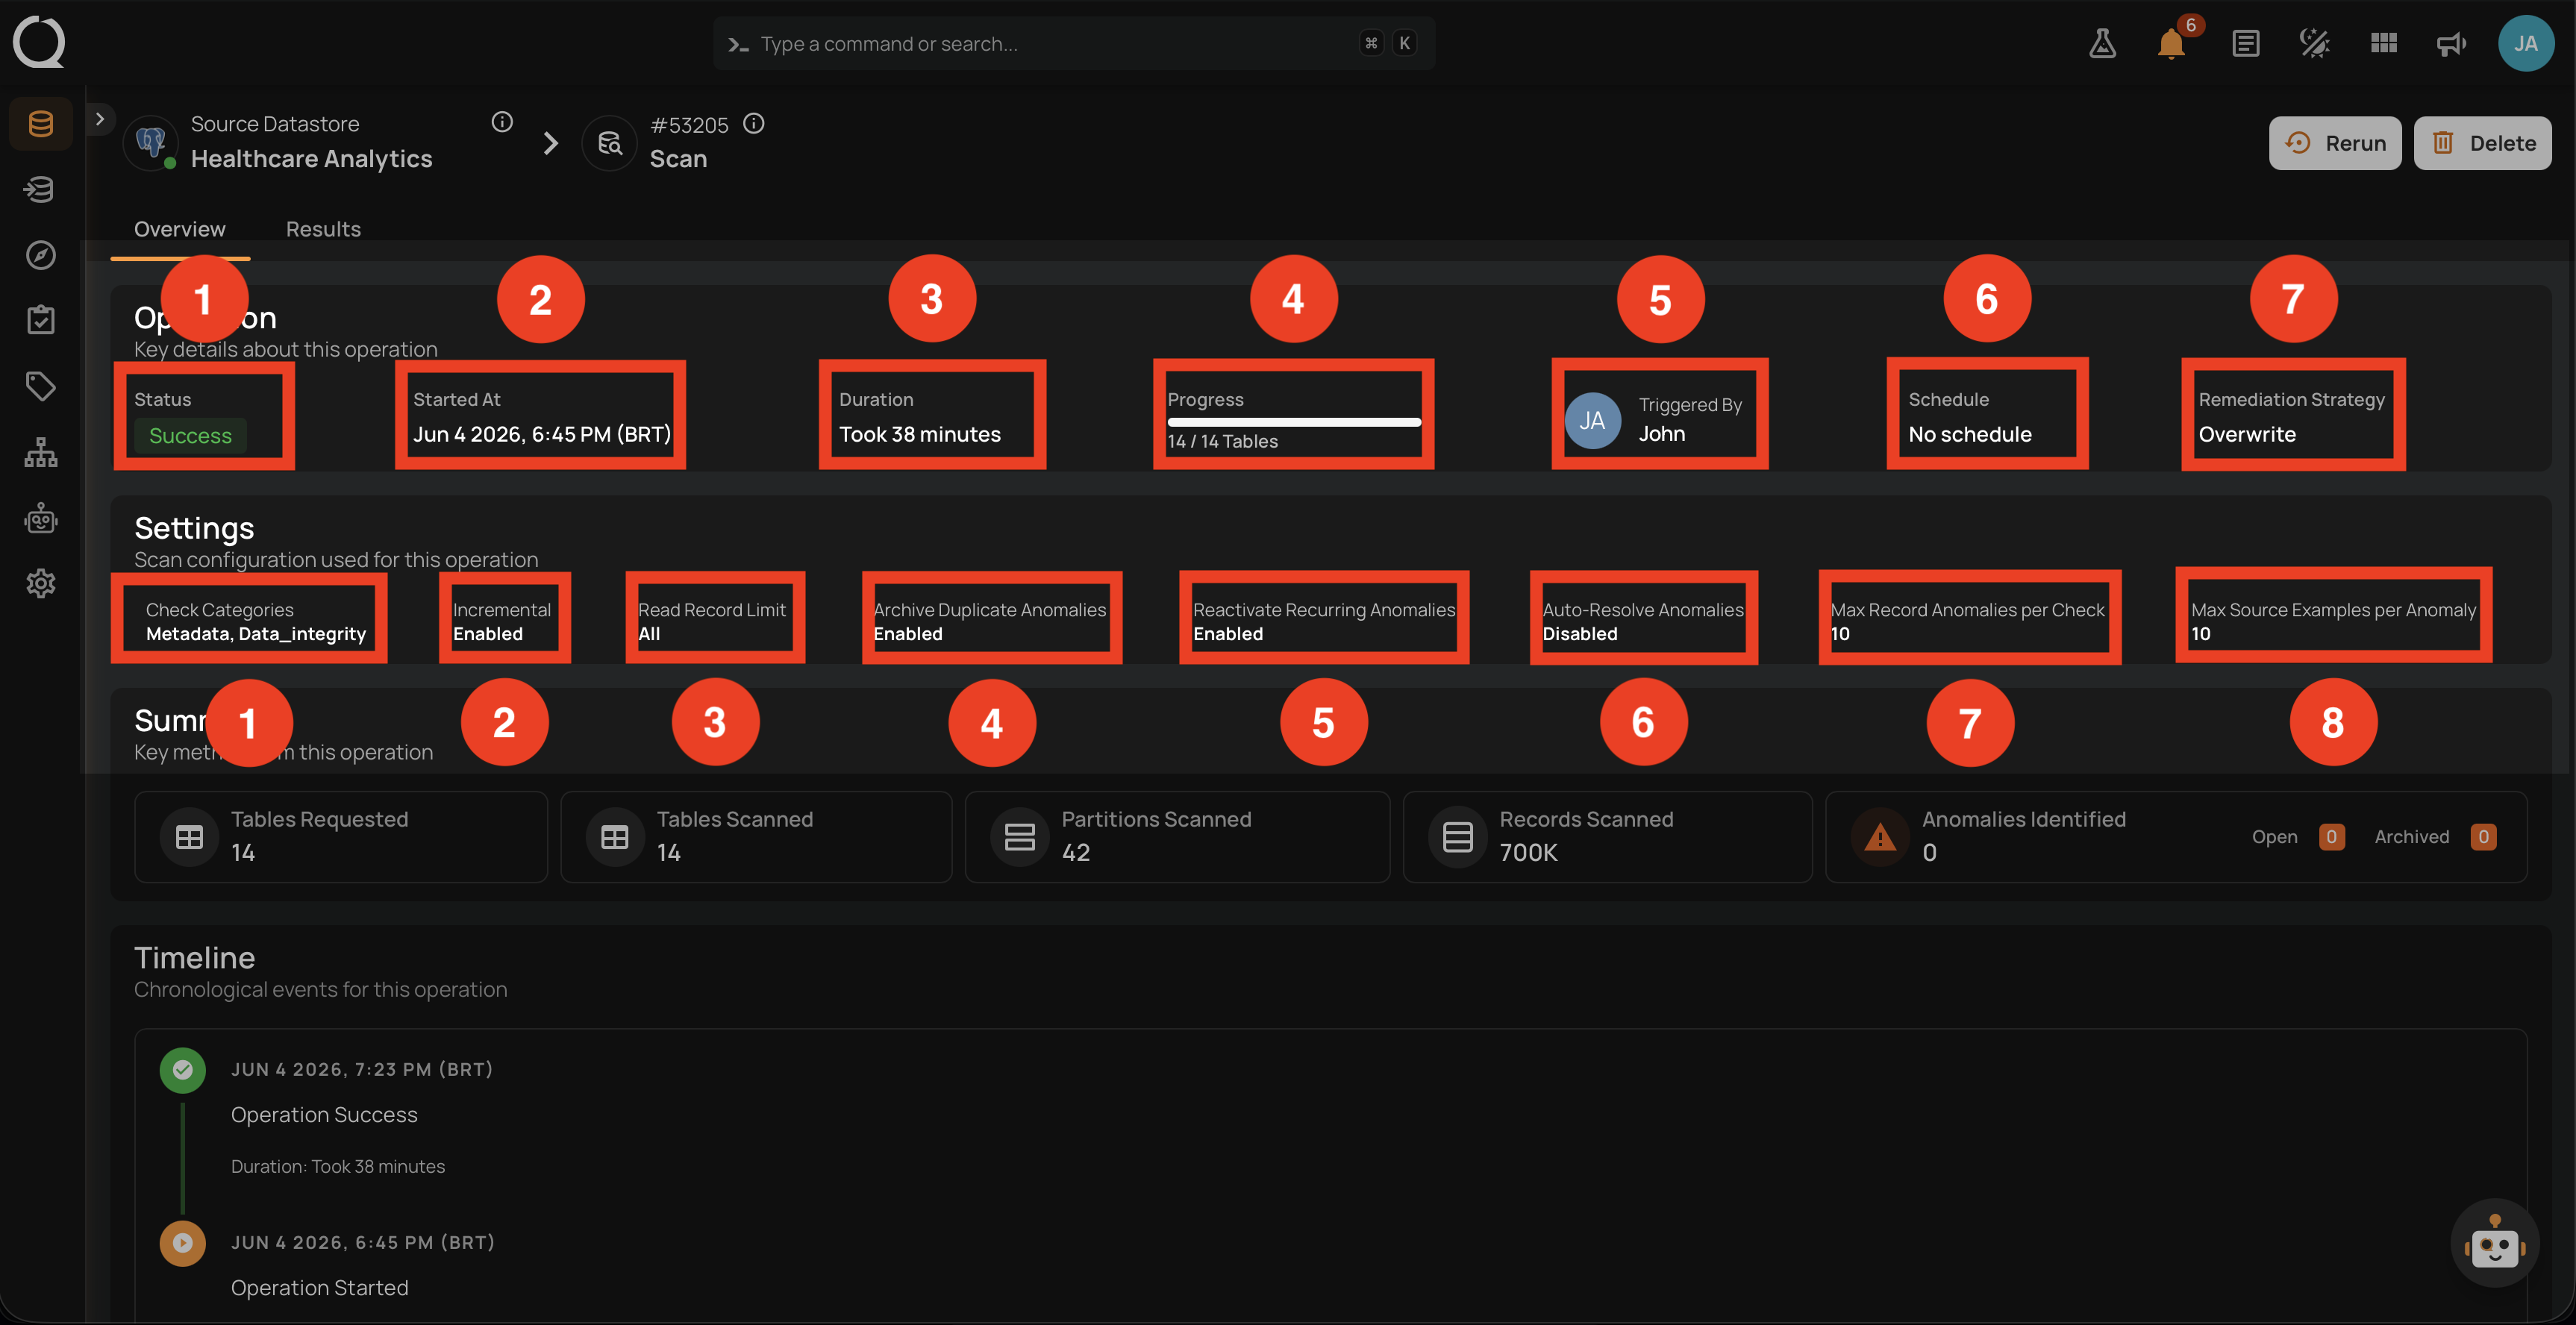Open the Enrichment Datastores sidebar icon
Screen dimensions: 2576x1325
[x=41, y=189]
